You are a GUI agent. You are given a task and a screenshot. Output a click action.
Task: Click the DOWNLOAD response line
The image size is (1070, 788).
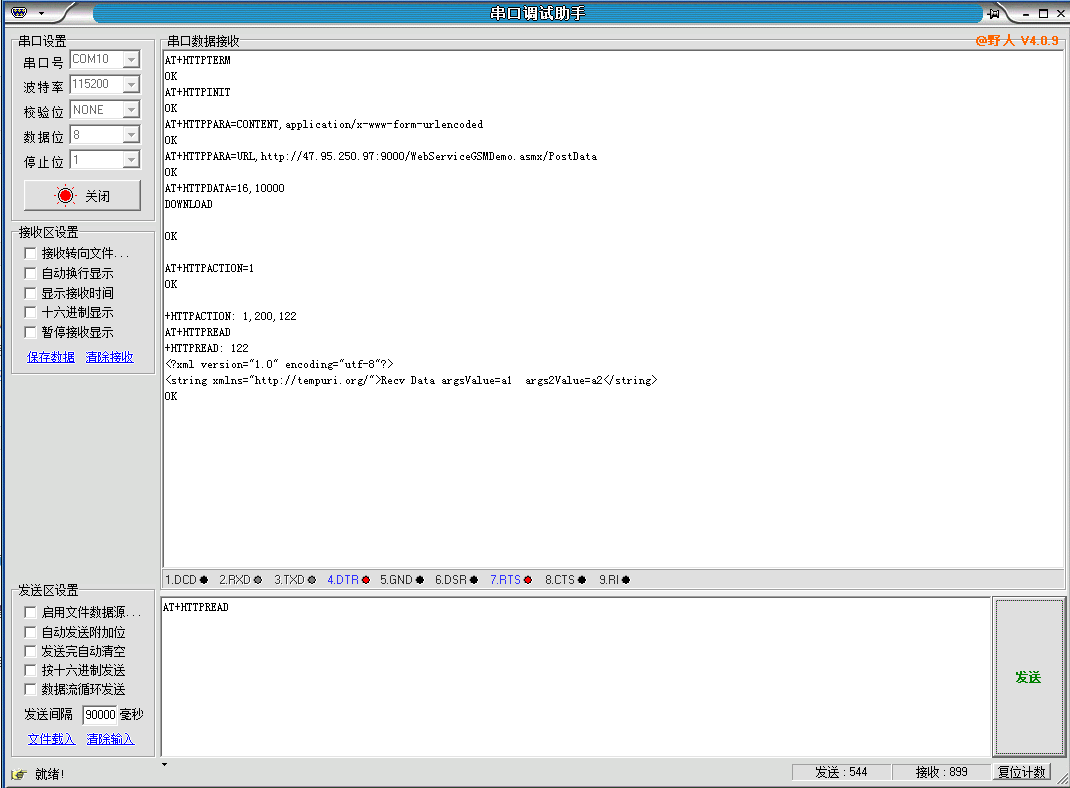pos(188,204)
